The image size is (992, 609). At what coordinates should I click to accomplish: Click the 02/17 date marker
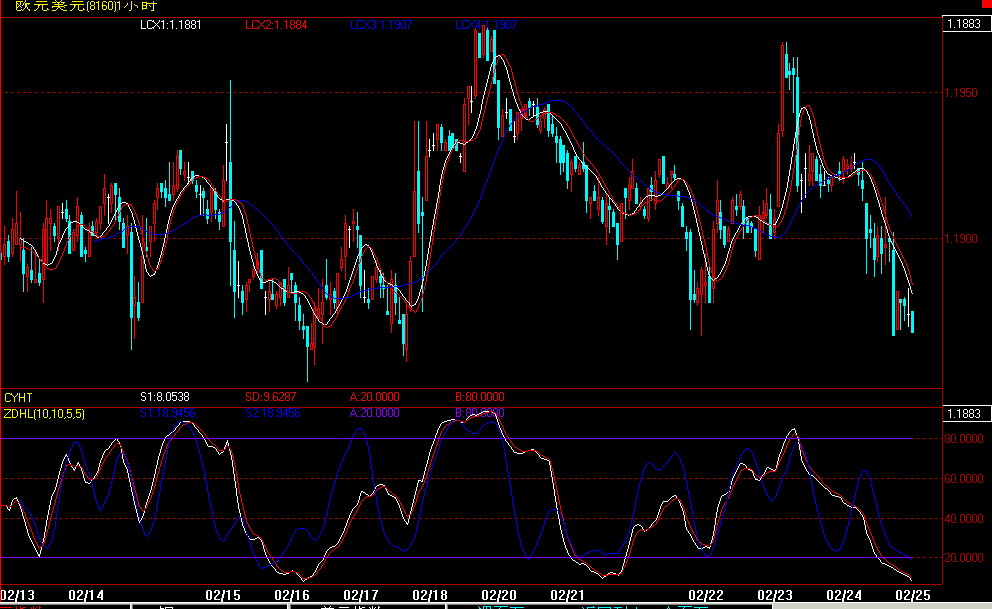[x=361, y=595]
